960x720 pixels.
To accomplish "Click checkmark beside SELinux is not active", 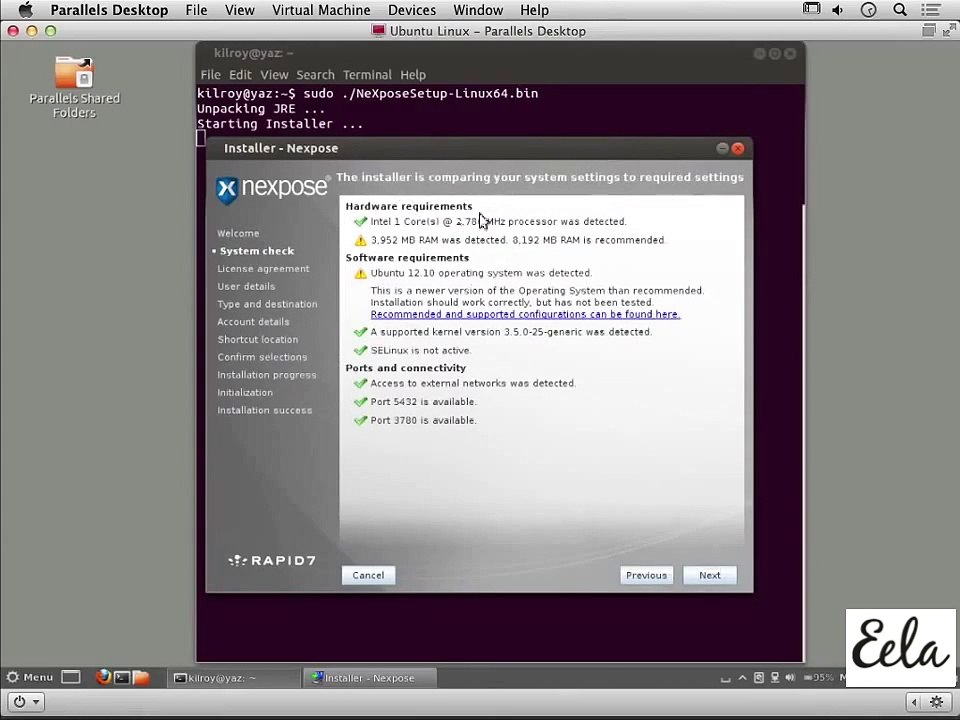I will pyautogui.click(x=360, y=350).
